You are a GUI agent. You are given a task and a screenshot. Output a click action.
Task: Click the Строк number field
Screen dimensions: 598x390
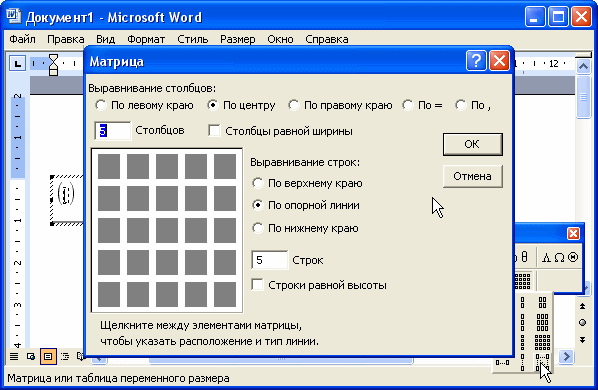tap(269, 260)
